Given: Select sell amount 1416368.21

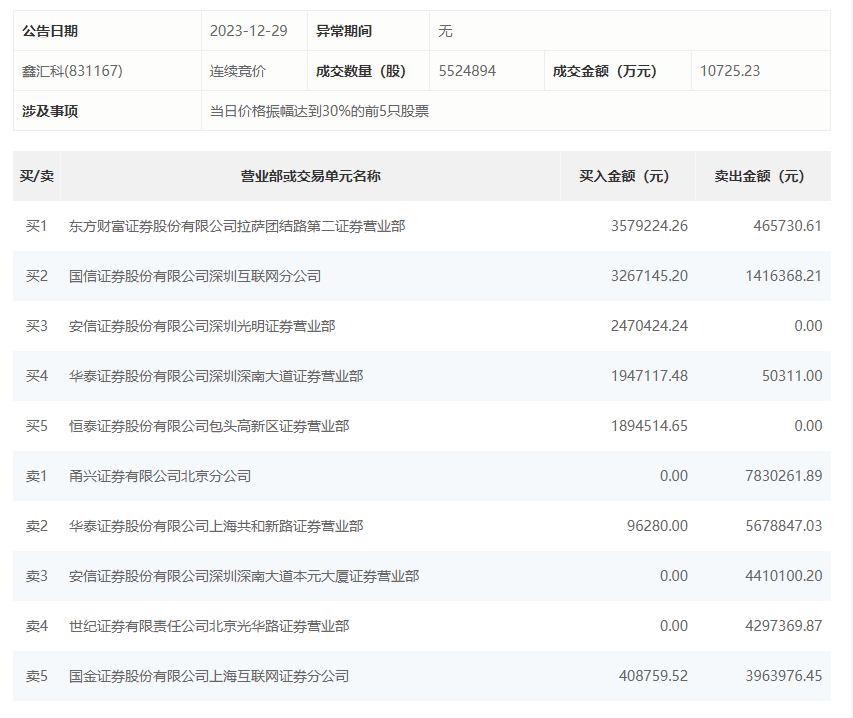Looking at the screenshot, I should tap(783, 276).
